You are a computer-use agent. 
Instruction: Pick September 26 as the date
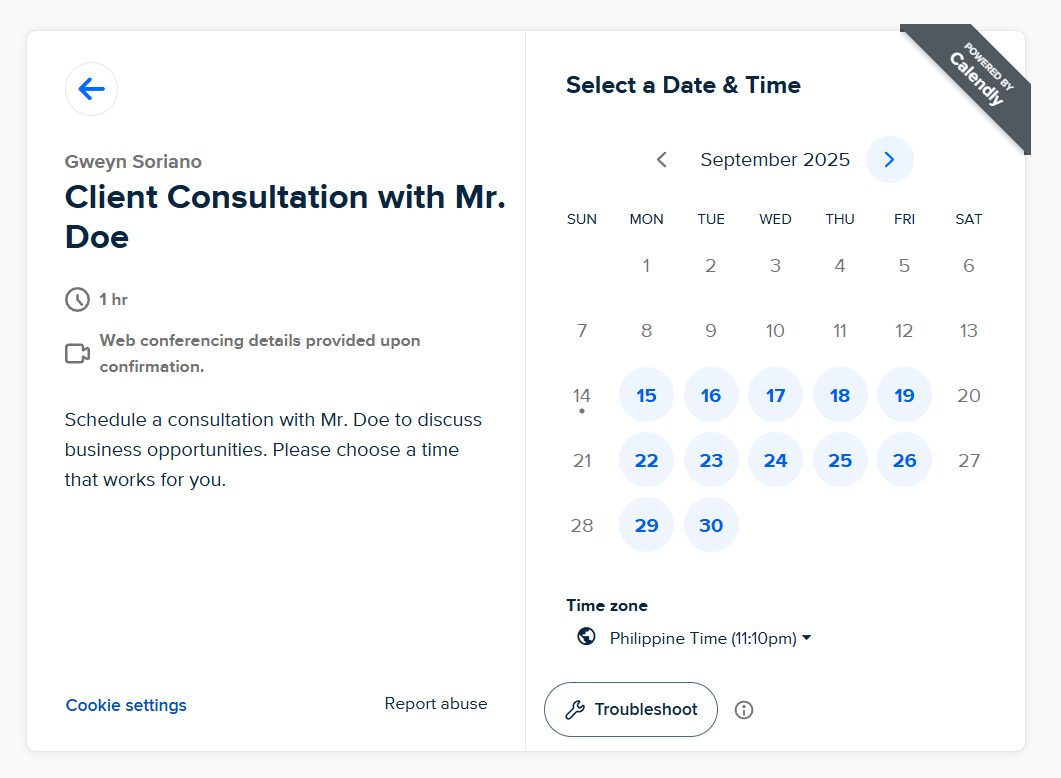pos(904,460)
